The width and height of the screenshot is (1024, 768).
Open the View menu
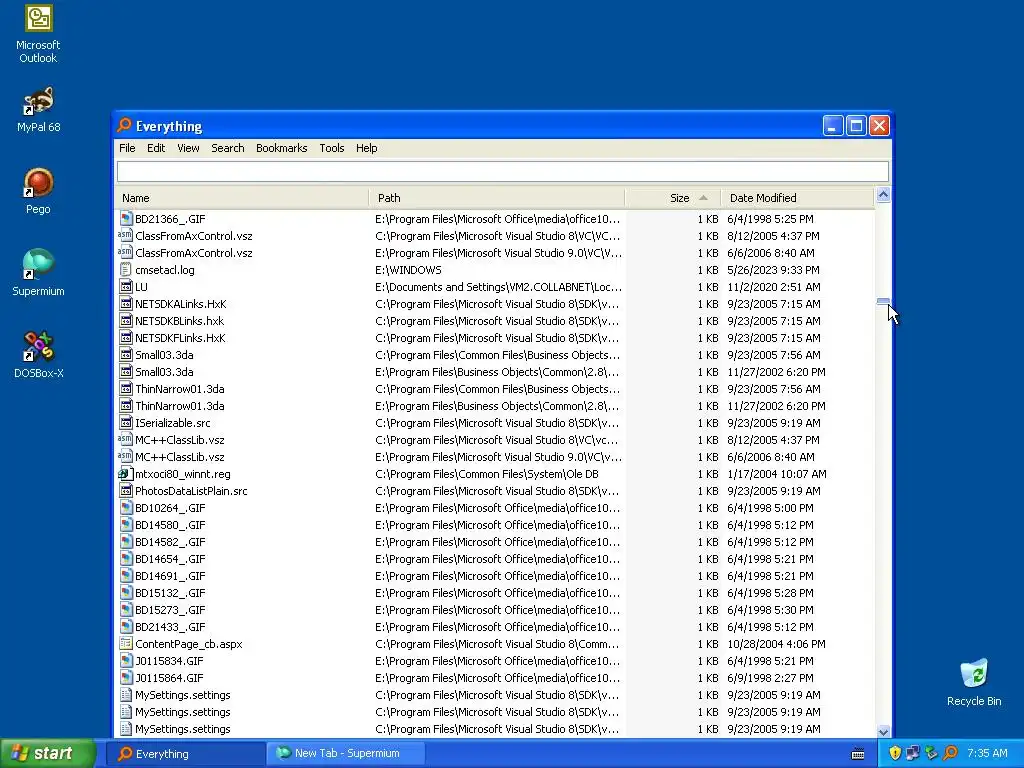tap(188, 148)
